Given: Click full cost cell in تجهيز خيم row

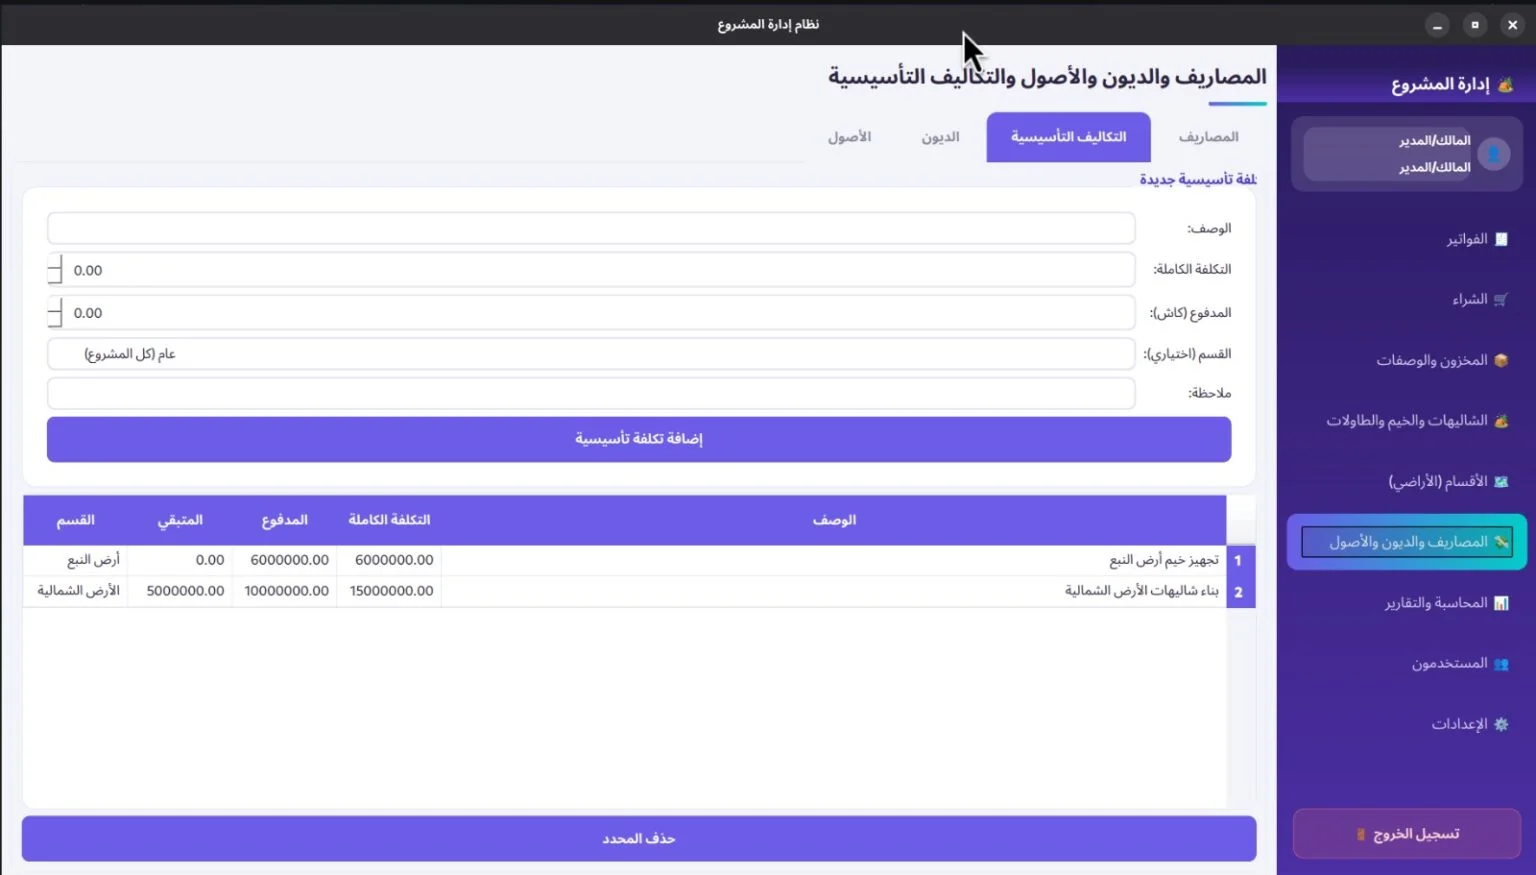Looking at the screenshot, I should 391,560.
